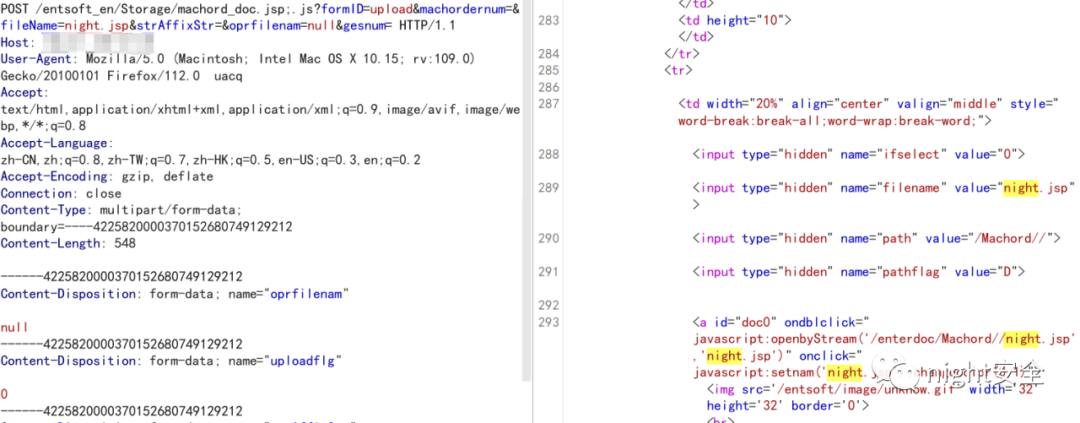Click the Connection: close header
The height and width of the screenshot is (423, 1080).
pos(61,194)
